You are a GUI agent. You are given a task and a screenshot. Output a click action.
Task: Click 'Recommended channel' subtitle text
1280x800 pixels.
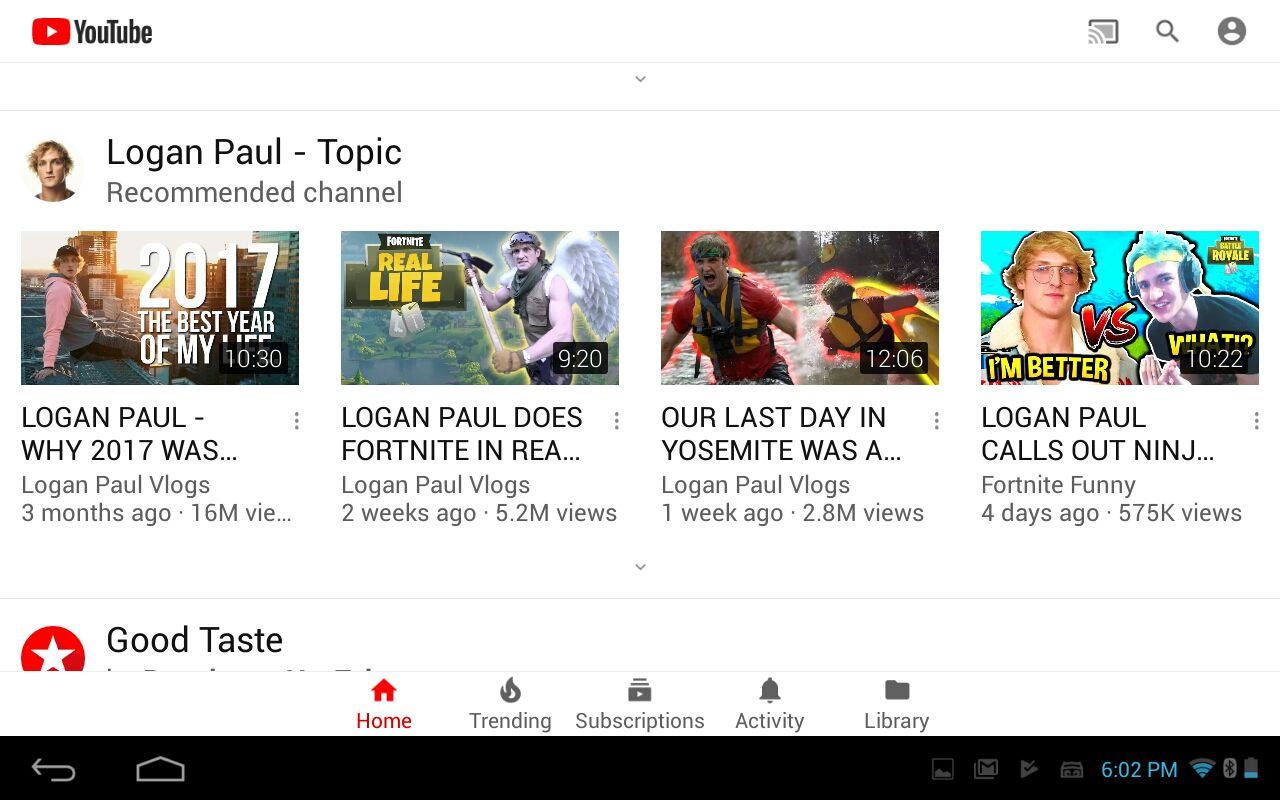tap(254, 192)
